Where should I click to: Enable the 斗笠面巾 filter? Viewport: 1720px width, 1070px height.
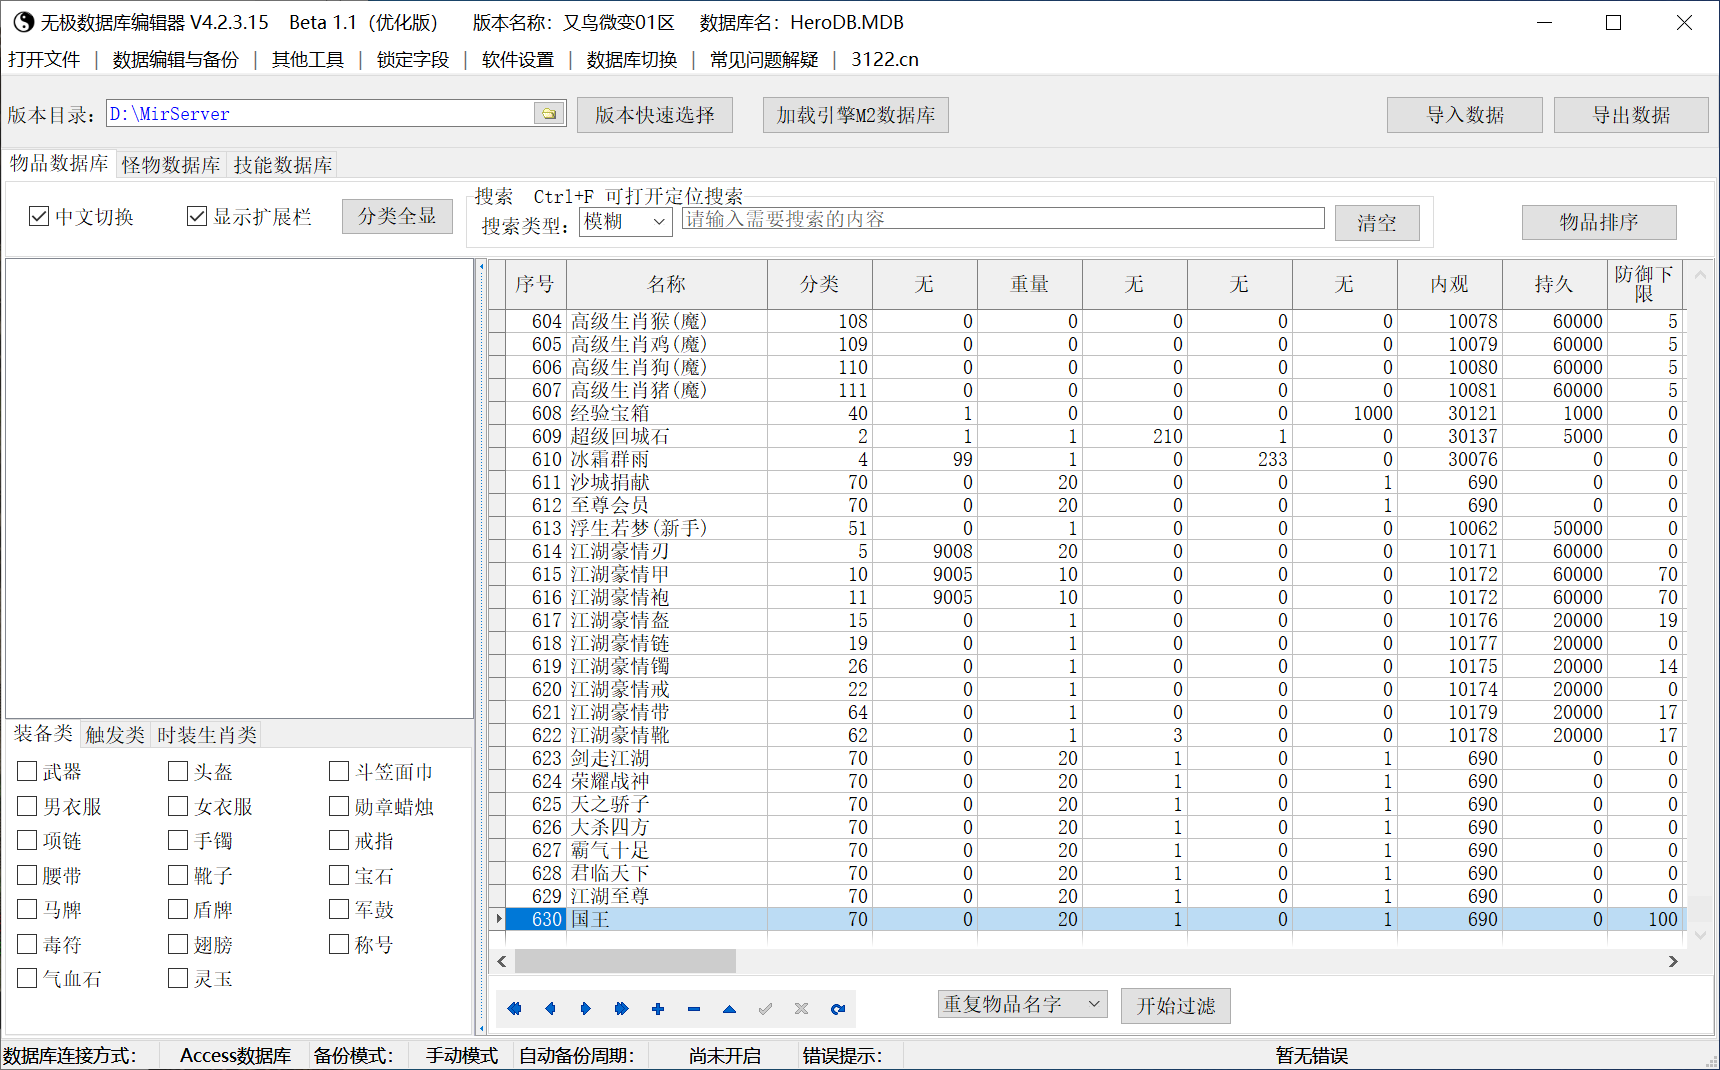(x=339, y=771)
